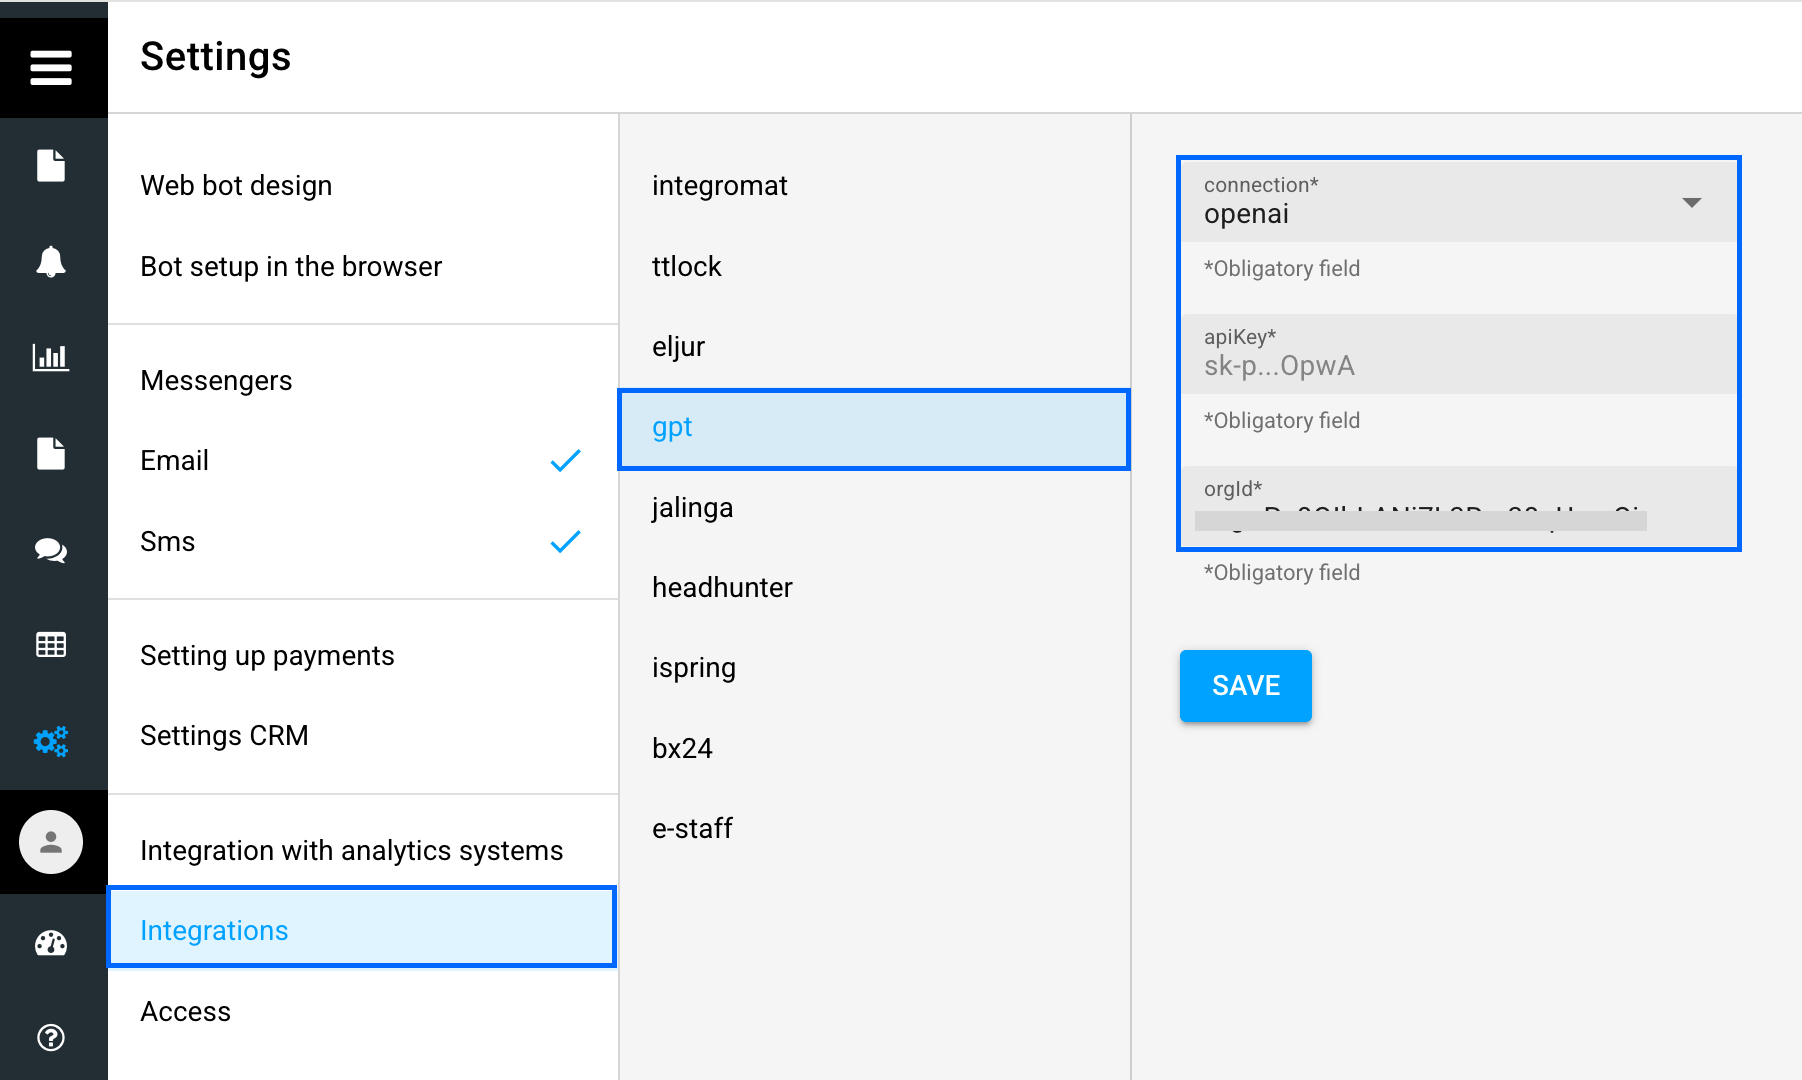Click the table grid icon
Screen dimensions: 1802x1080
[x=51, y=645]
